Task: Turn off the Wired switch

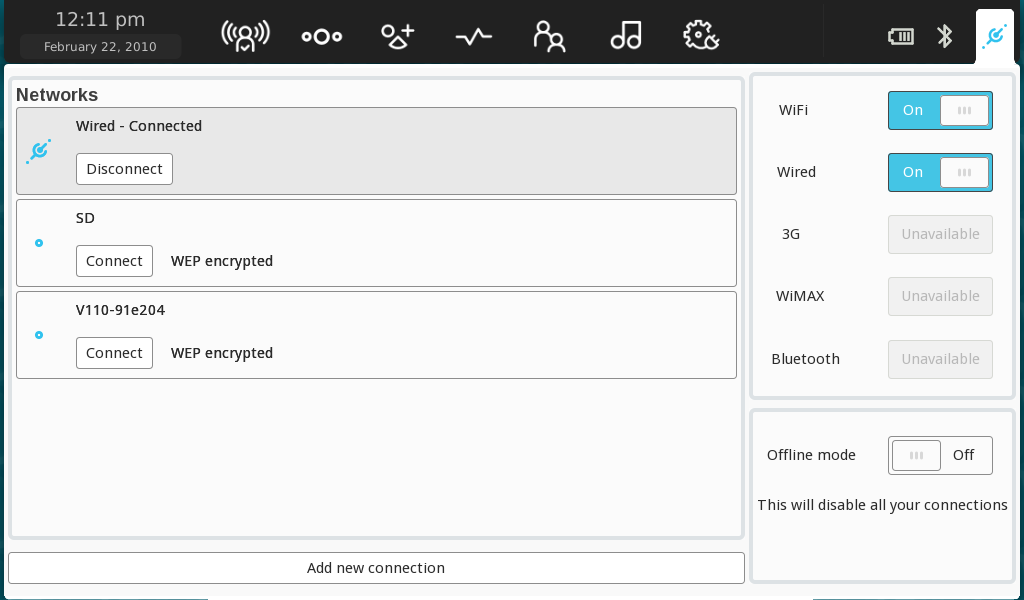Action: (x=940, y=172)
